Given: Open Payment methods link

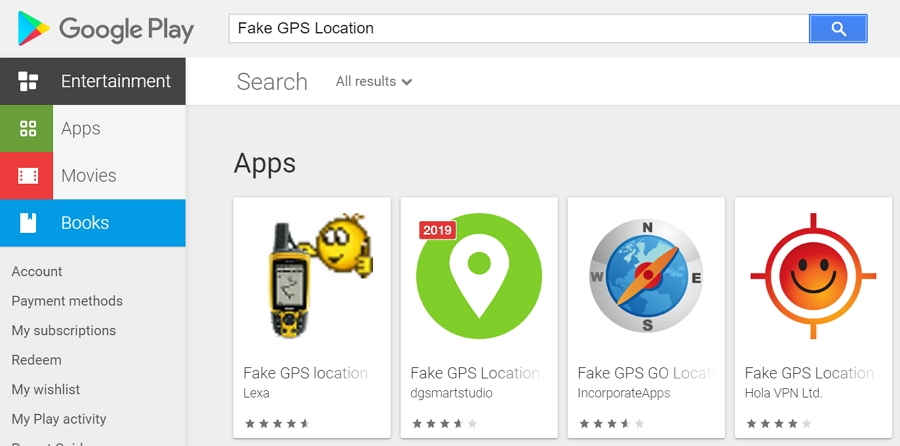Looking at the screenshot, I should tap(67, 301).
